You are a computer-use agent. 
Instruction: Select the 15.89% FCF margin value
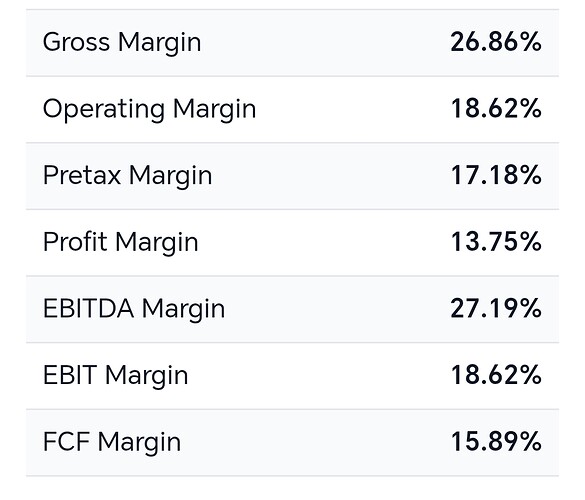click(496, 442)
